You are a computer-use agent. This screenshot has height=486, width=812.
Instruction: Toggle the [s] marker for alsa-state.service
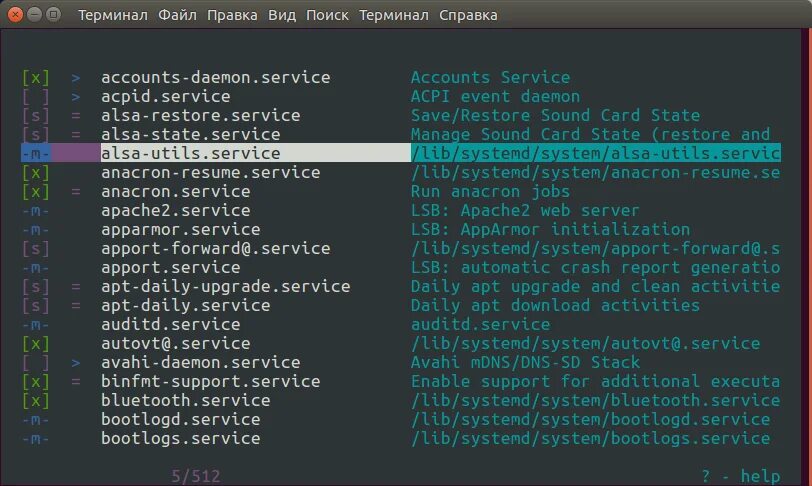[x=36, y=135]
